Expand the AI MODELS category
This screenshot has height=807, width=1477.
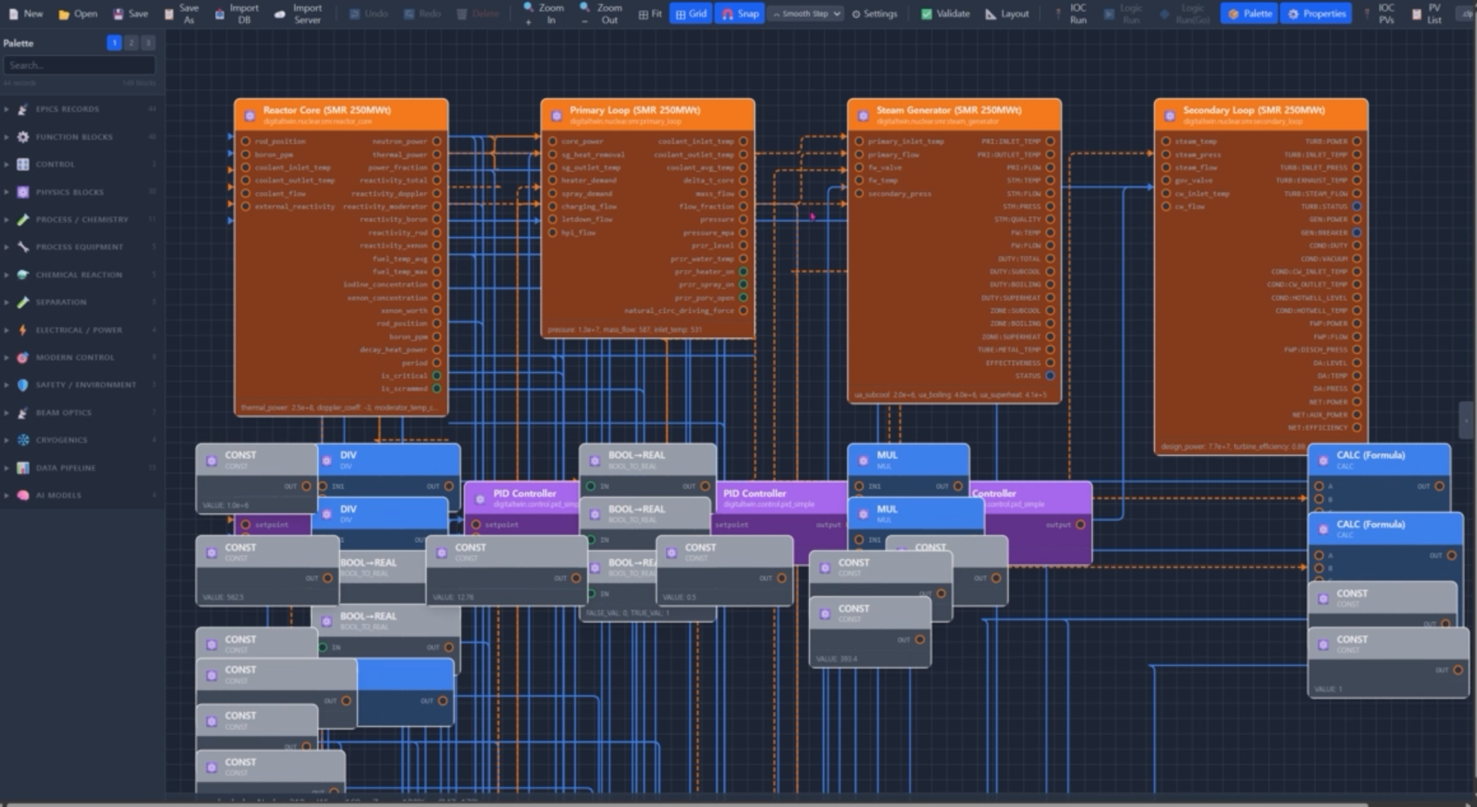(x=80, y=495)
